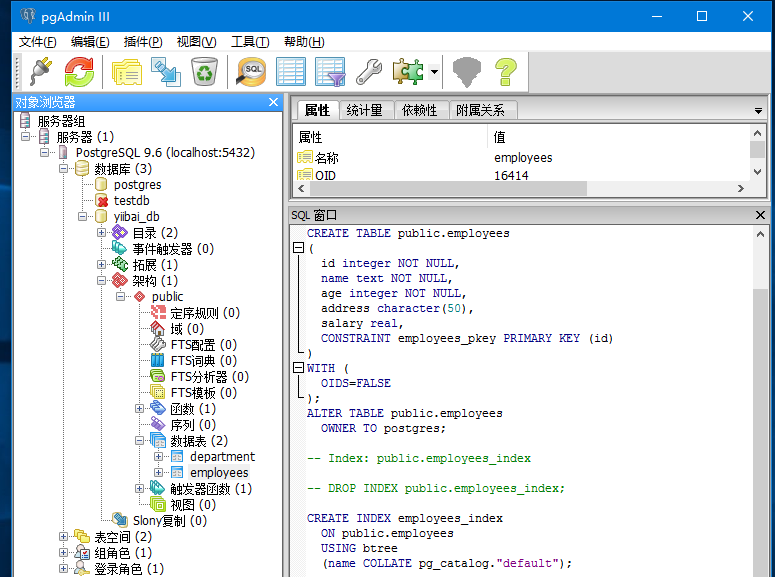Click the plug connection toolbar icon
The image size is (775, 577).
tap(41, 72)
